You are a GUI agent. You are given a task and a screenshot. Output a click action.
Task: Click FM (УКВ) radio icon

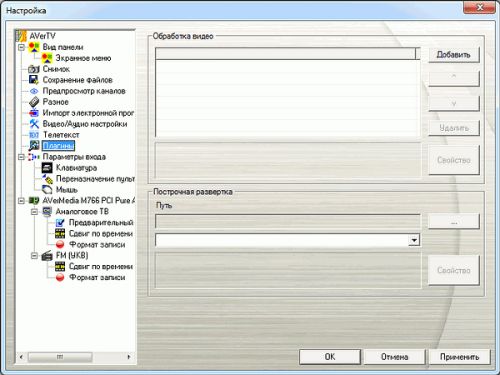tap(47, 256)
